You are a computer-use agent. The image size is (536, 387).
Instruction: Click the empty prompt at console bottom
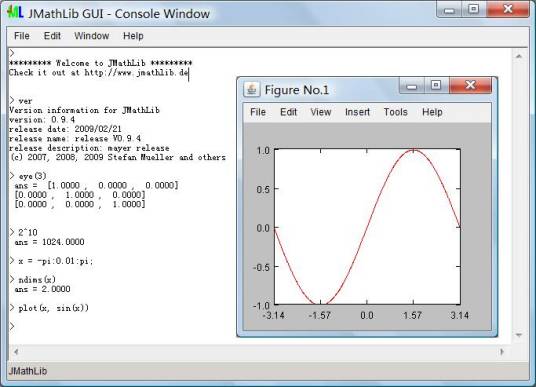[x=12, y=326]
